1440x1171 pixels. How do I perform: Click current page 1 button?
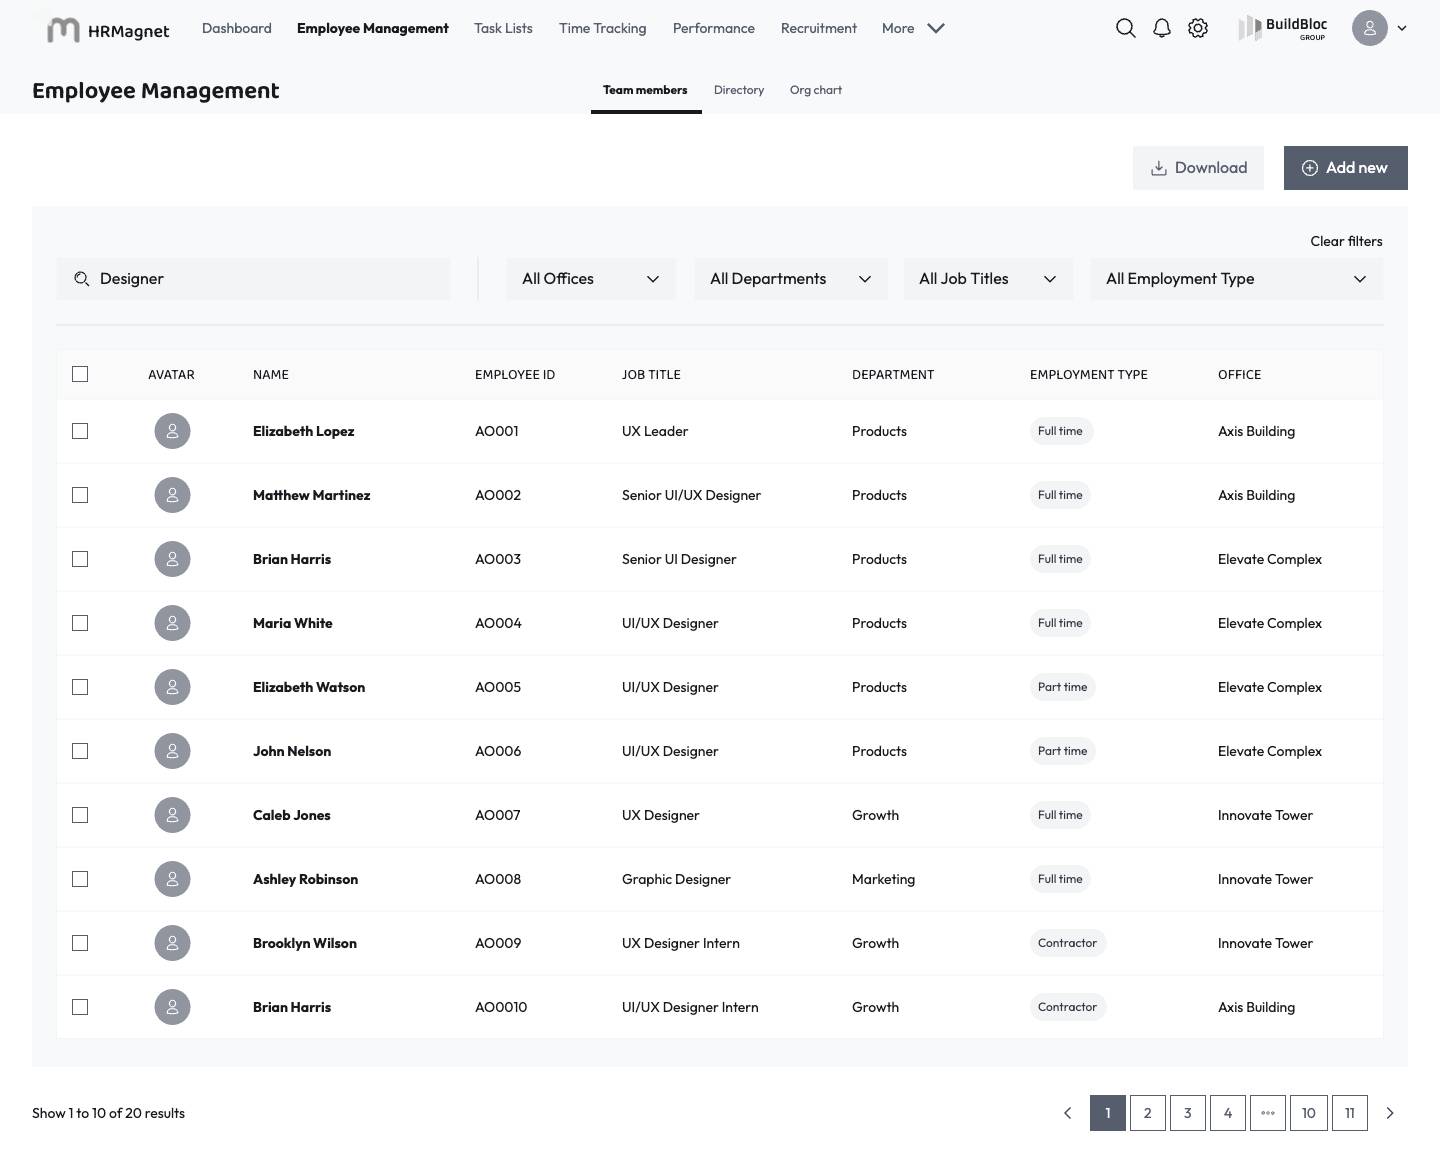click(1108, 1113)
